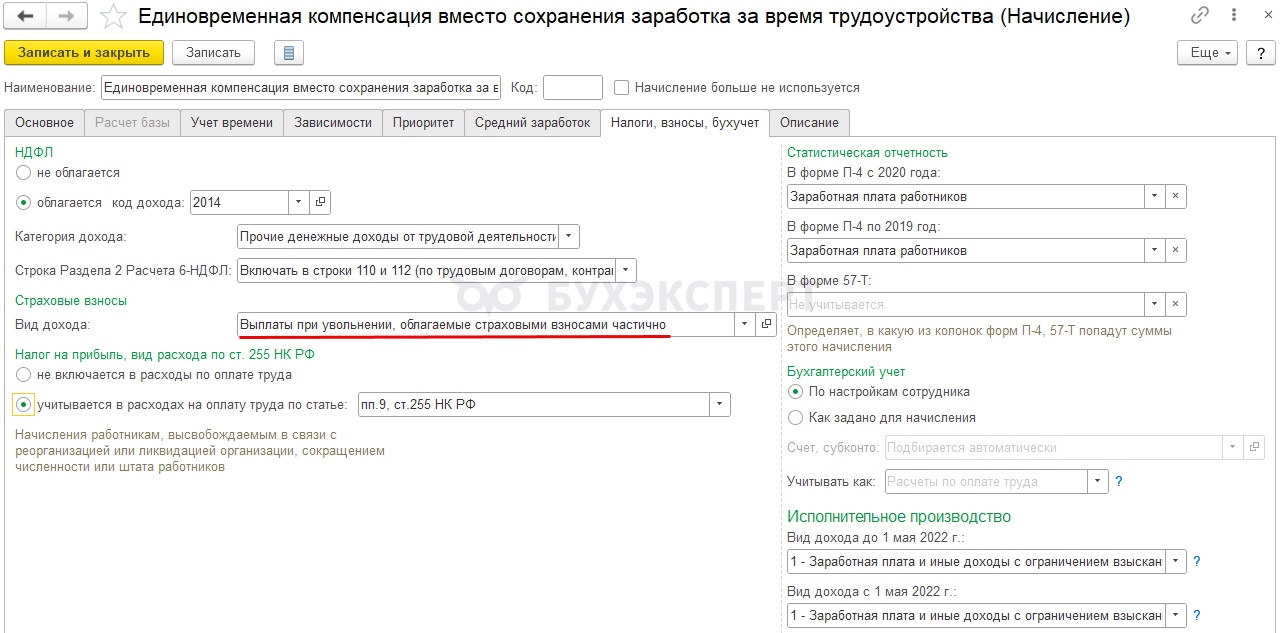
Task: Switch to the Основное tab
Action: [x=44, y=123]
